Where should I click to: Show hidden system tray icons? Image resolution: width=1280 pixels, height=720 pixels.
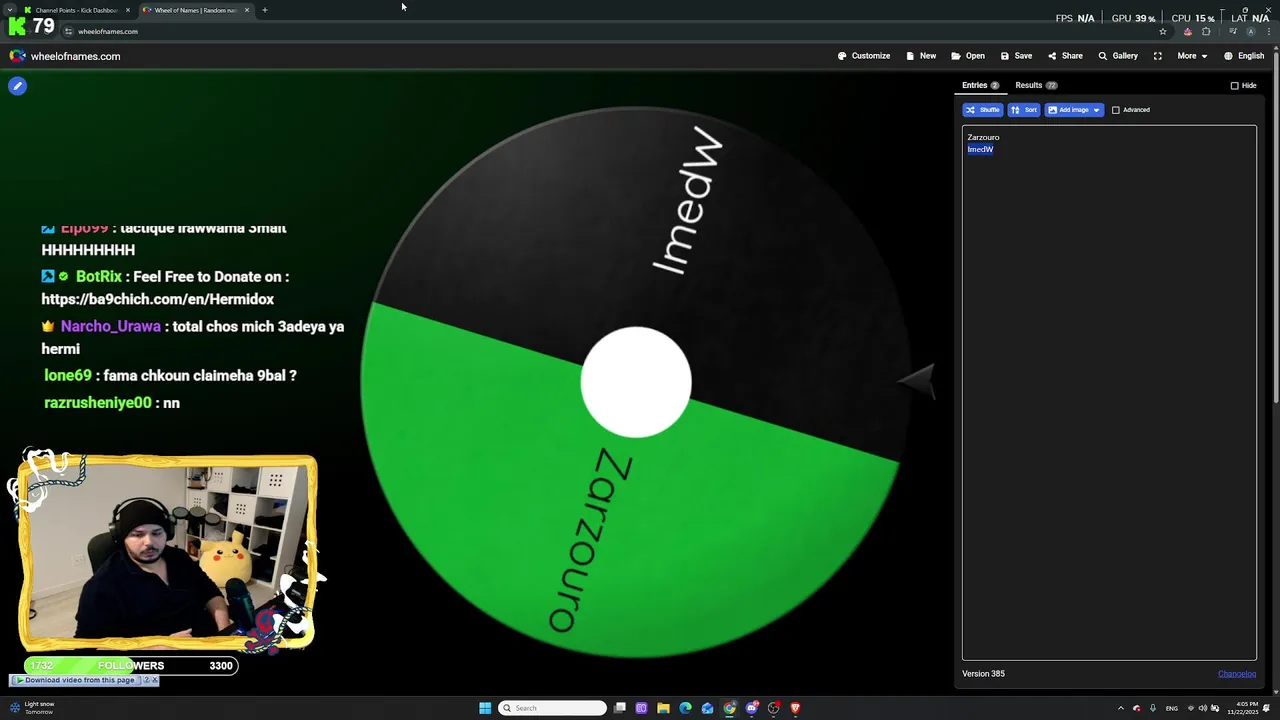(x=1120, y=708)
